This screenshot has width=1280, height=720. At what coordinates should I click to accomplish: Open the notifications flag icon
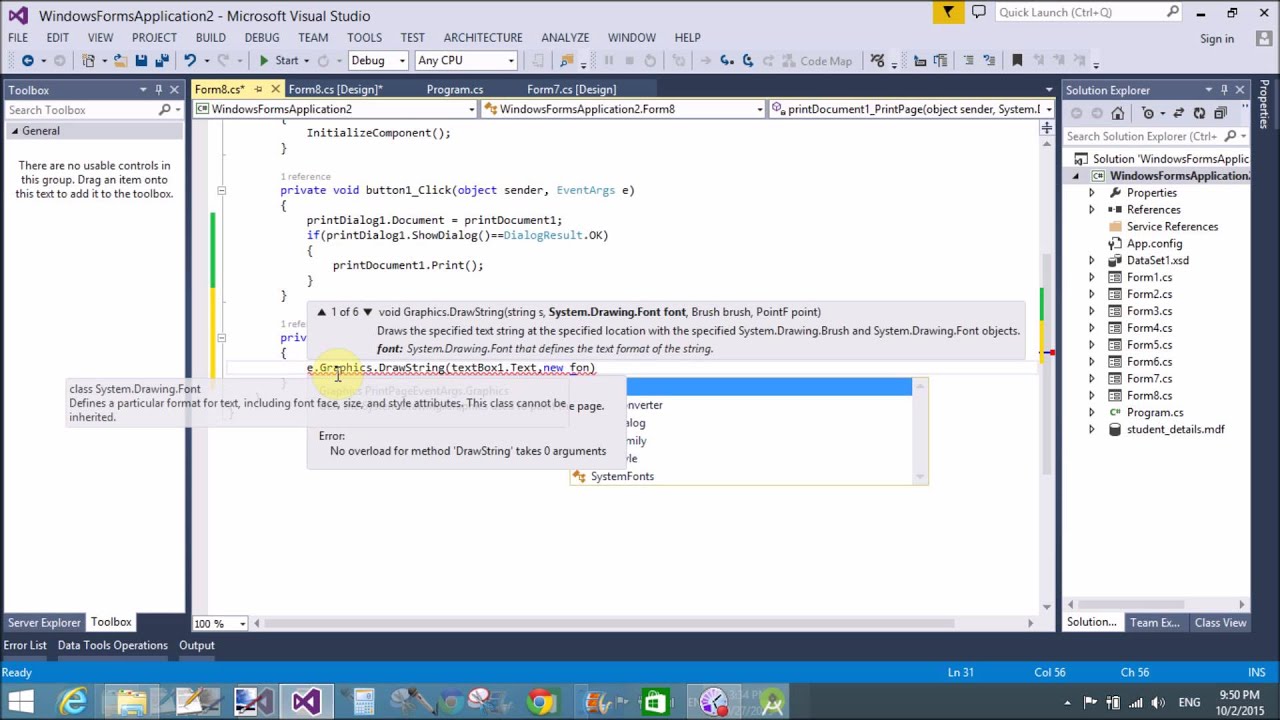pos(948,13)
